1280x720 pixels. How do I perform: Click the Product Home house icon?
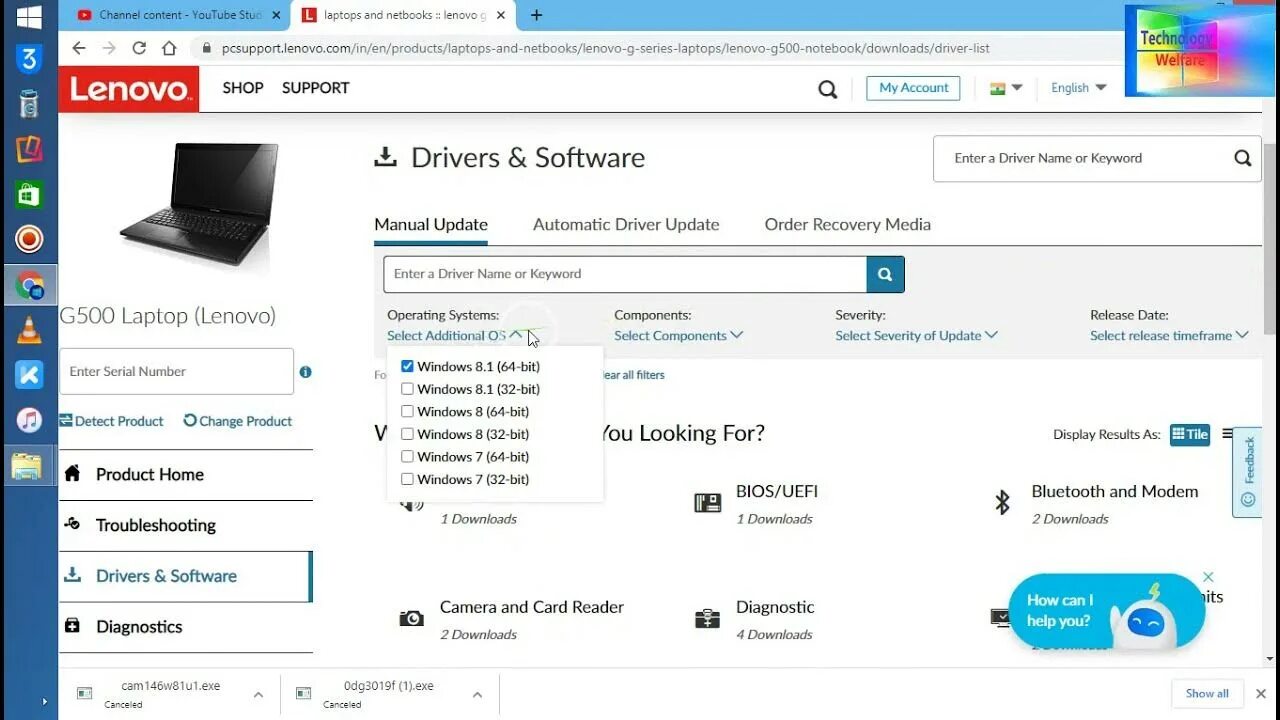click(x=72, y=474)
